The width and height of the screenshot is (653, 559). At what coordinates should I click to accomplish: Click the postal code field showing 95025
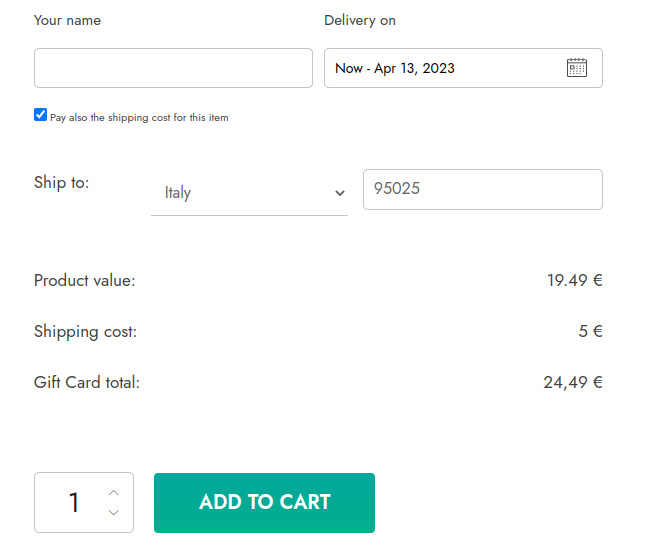click(x=483, y=189)
